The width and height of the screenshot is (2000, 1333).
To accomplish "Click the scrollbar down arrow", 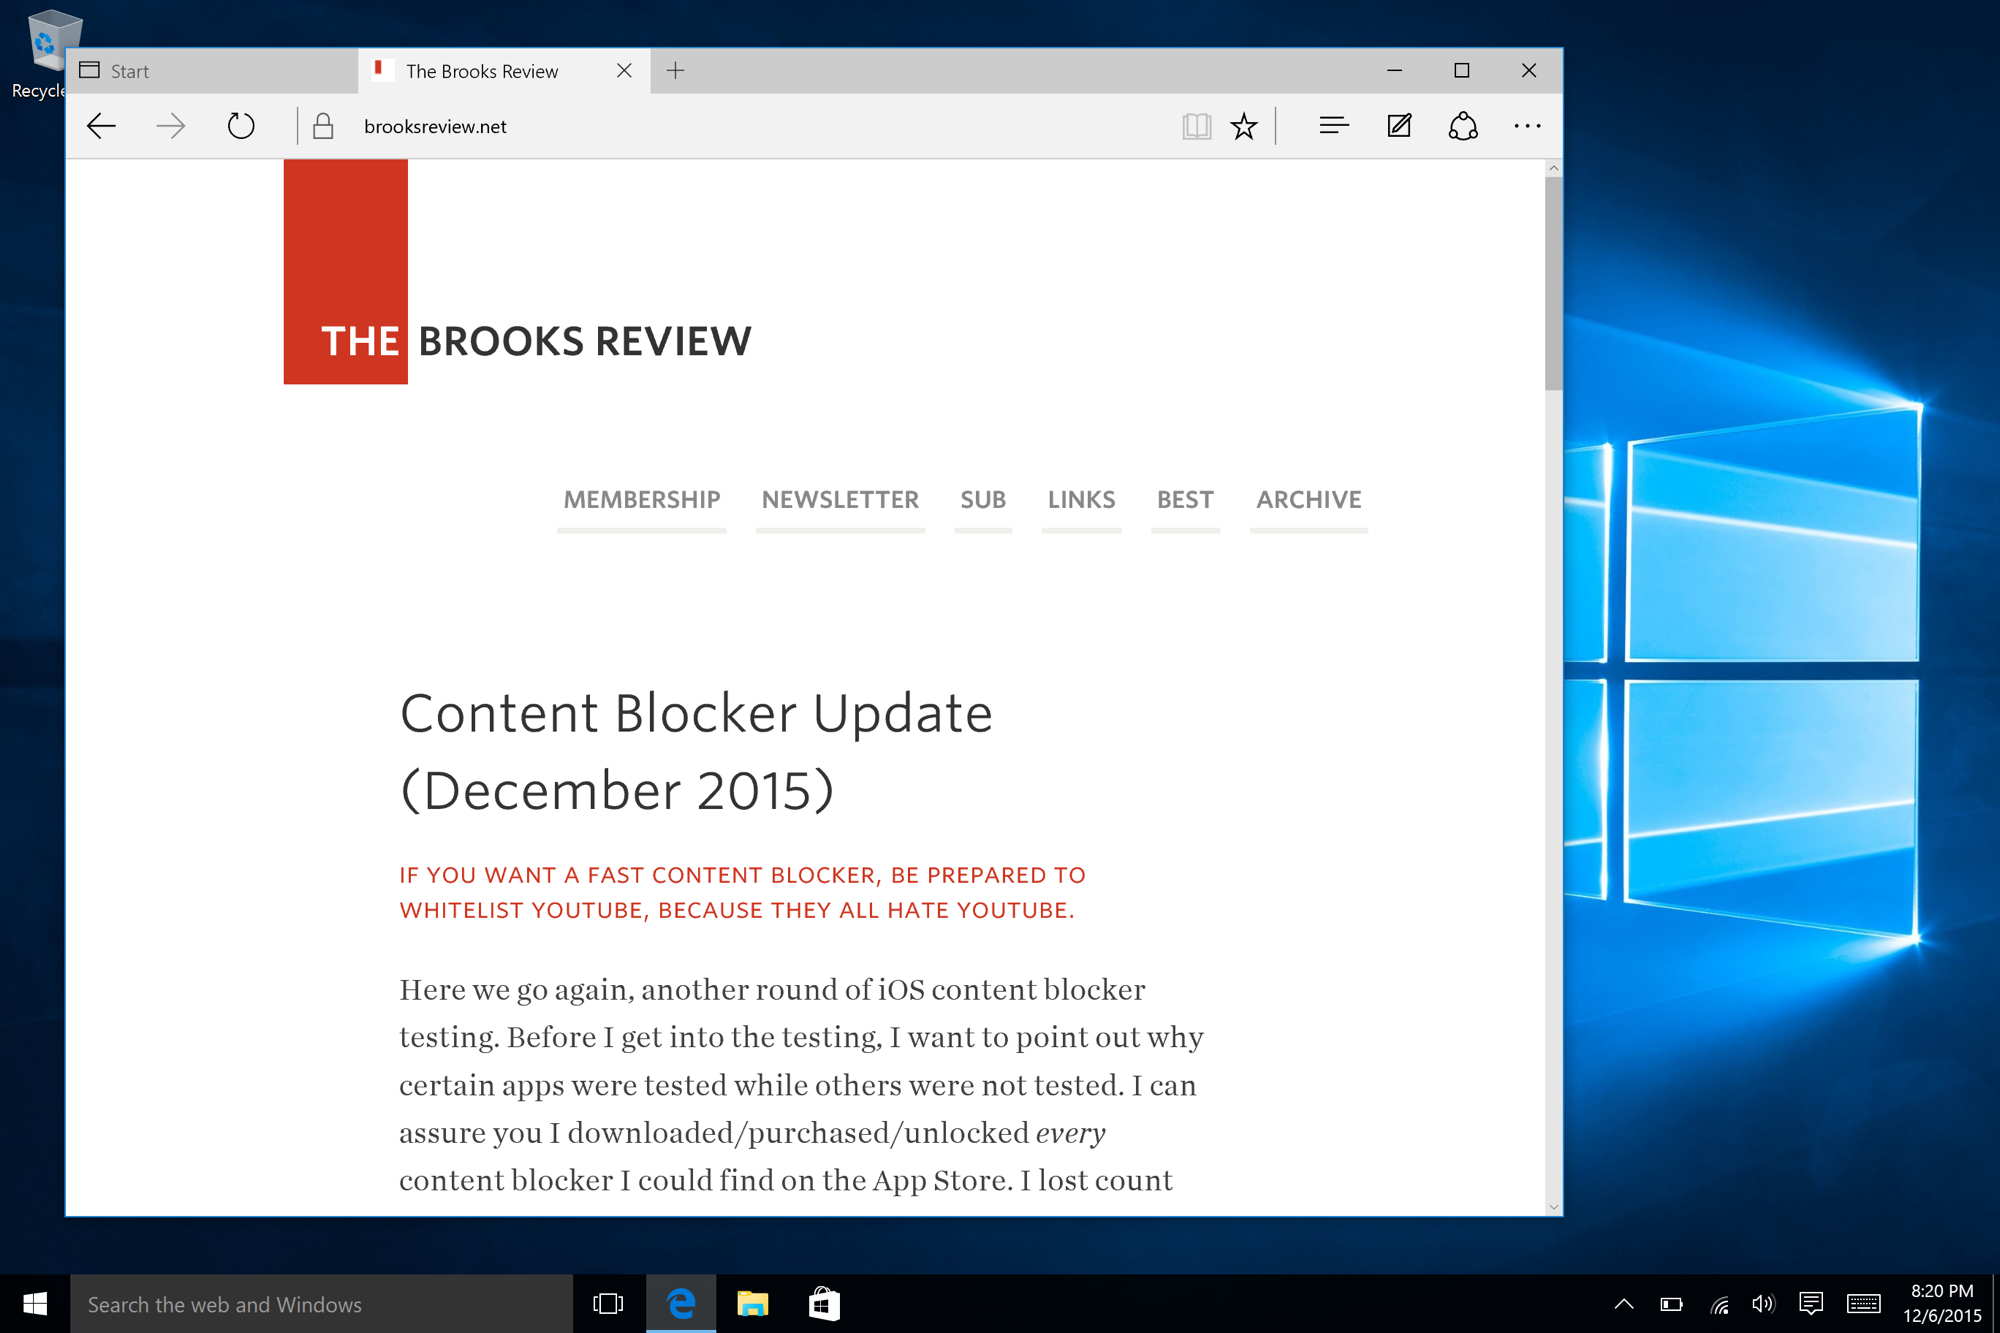I will click(1553, 1207).
